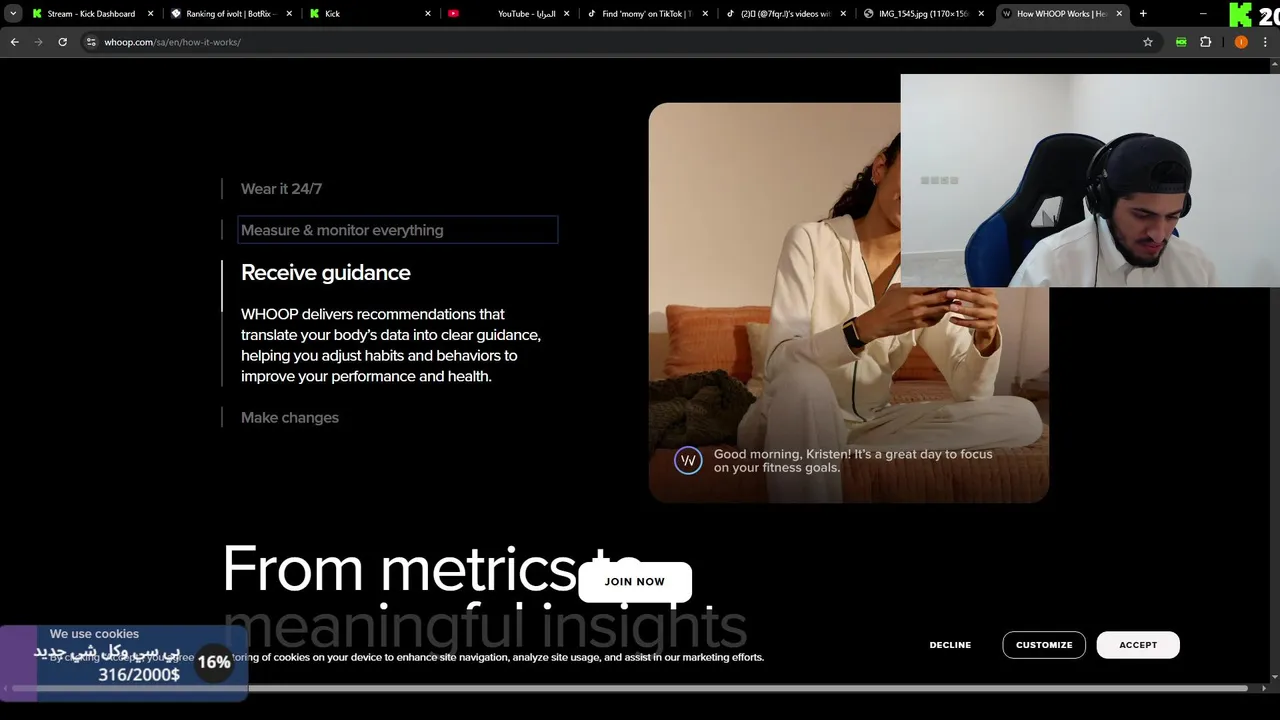1280x720 pixels.
Task: Open the green extension icon
Action: pyautogui.click(x=1181, y=42)
